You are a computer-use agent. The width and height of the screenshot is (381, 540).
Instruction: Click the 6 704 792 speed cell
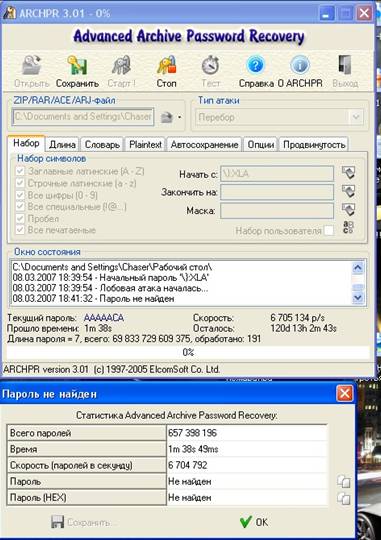coord(247,465)
